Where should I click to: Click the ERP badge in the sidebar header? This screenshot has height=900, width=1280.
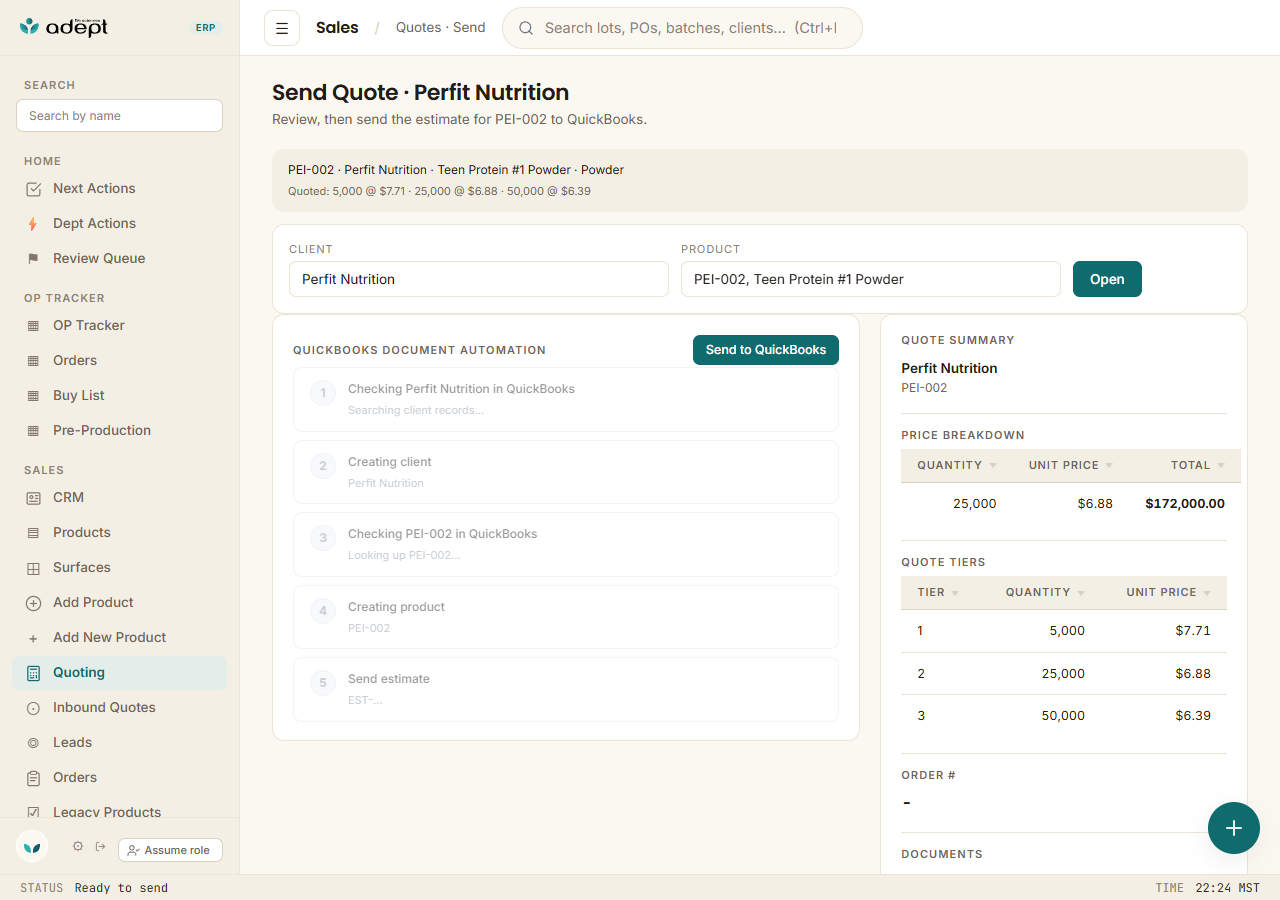pyautogui.click(x=206, y=28)
